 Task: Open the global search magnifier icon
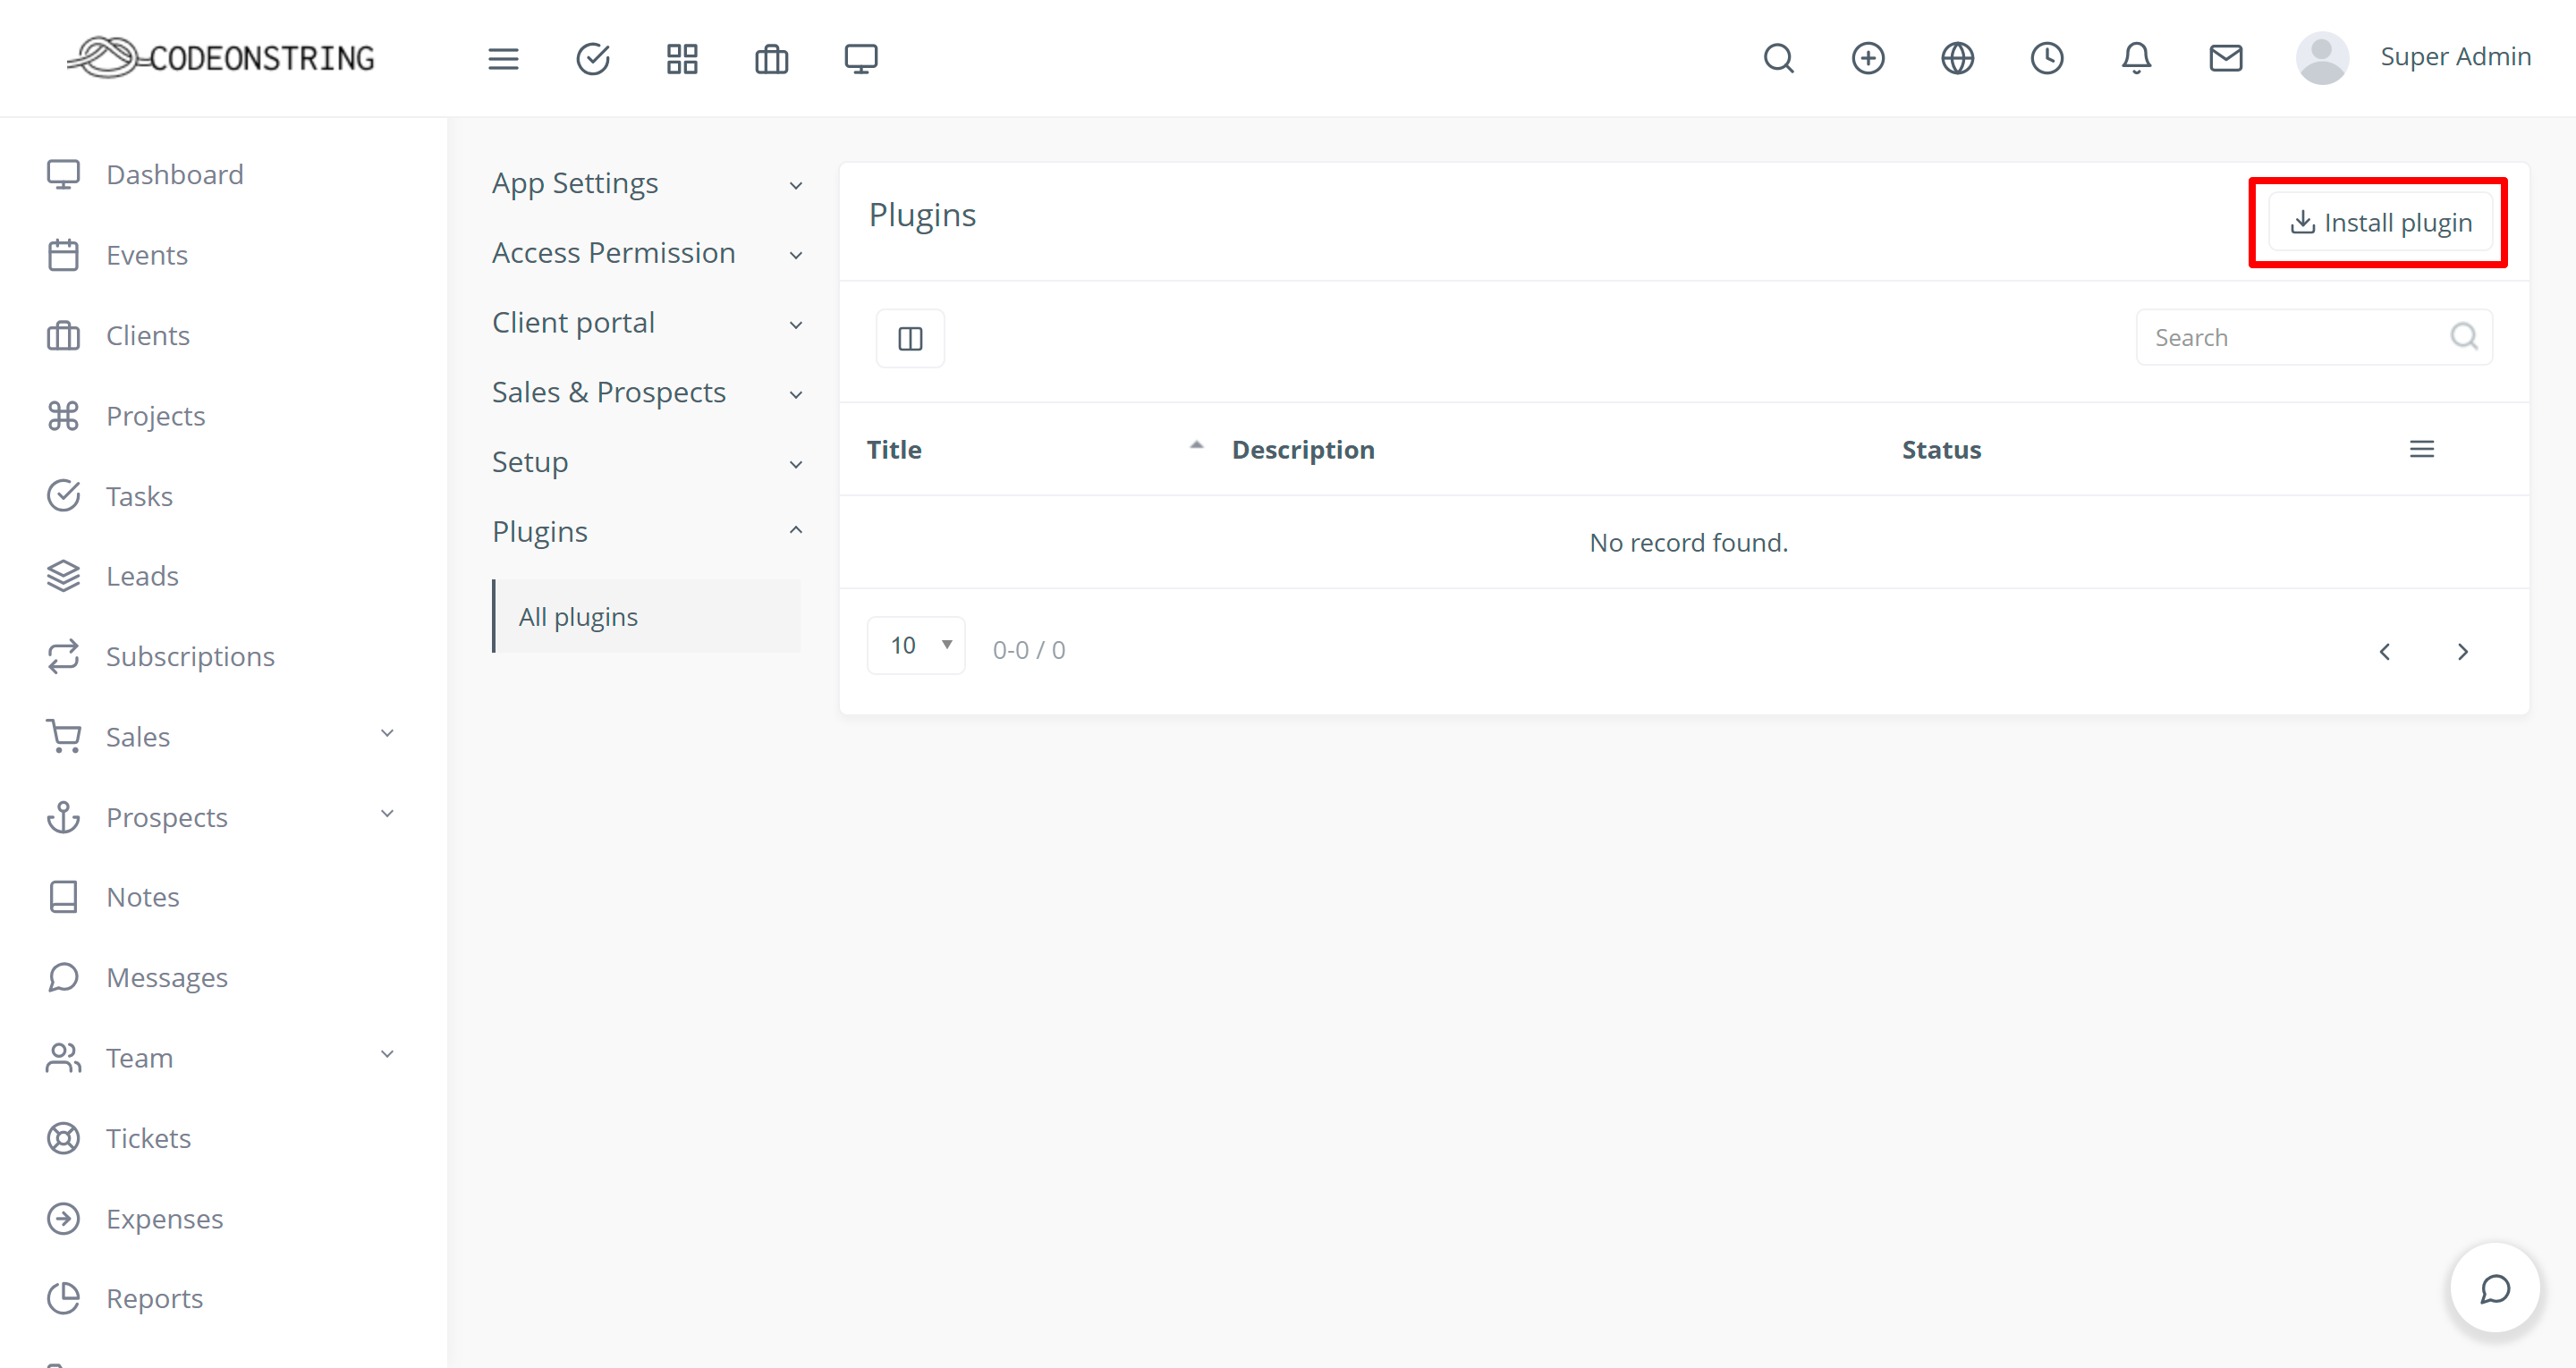click(1779, 58)
